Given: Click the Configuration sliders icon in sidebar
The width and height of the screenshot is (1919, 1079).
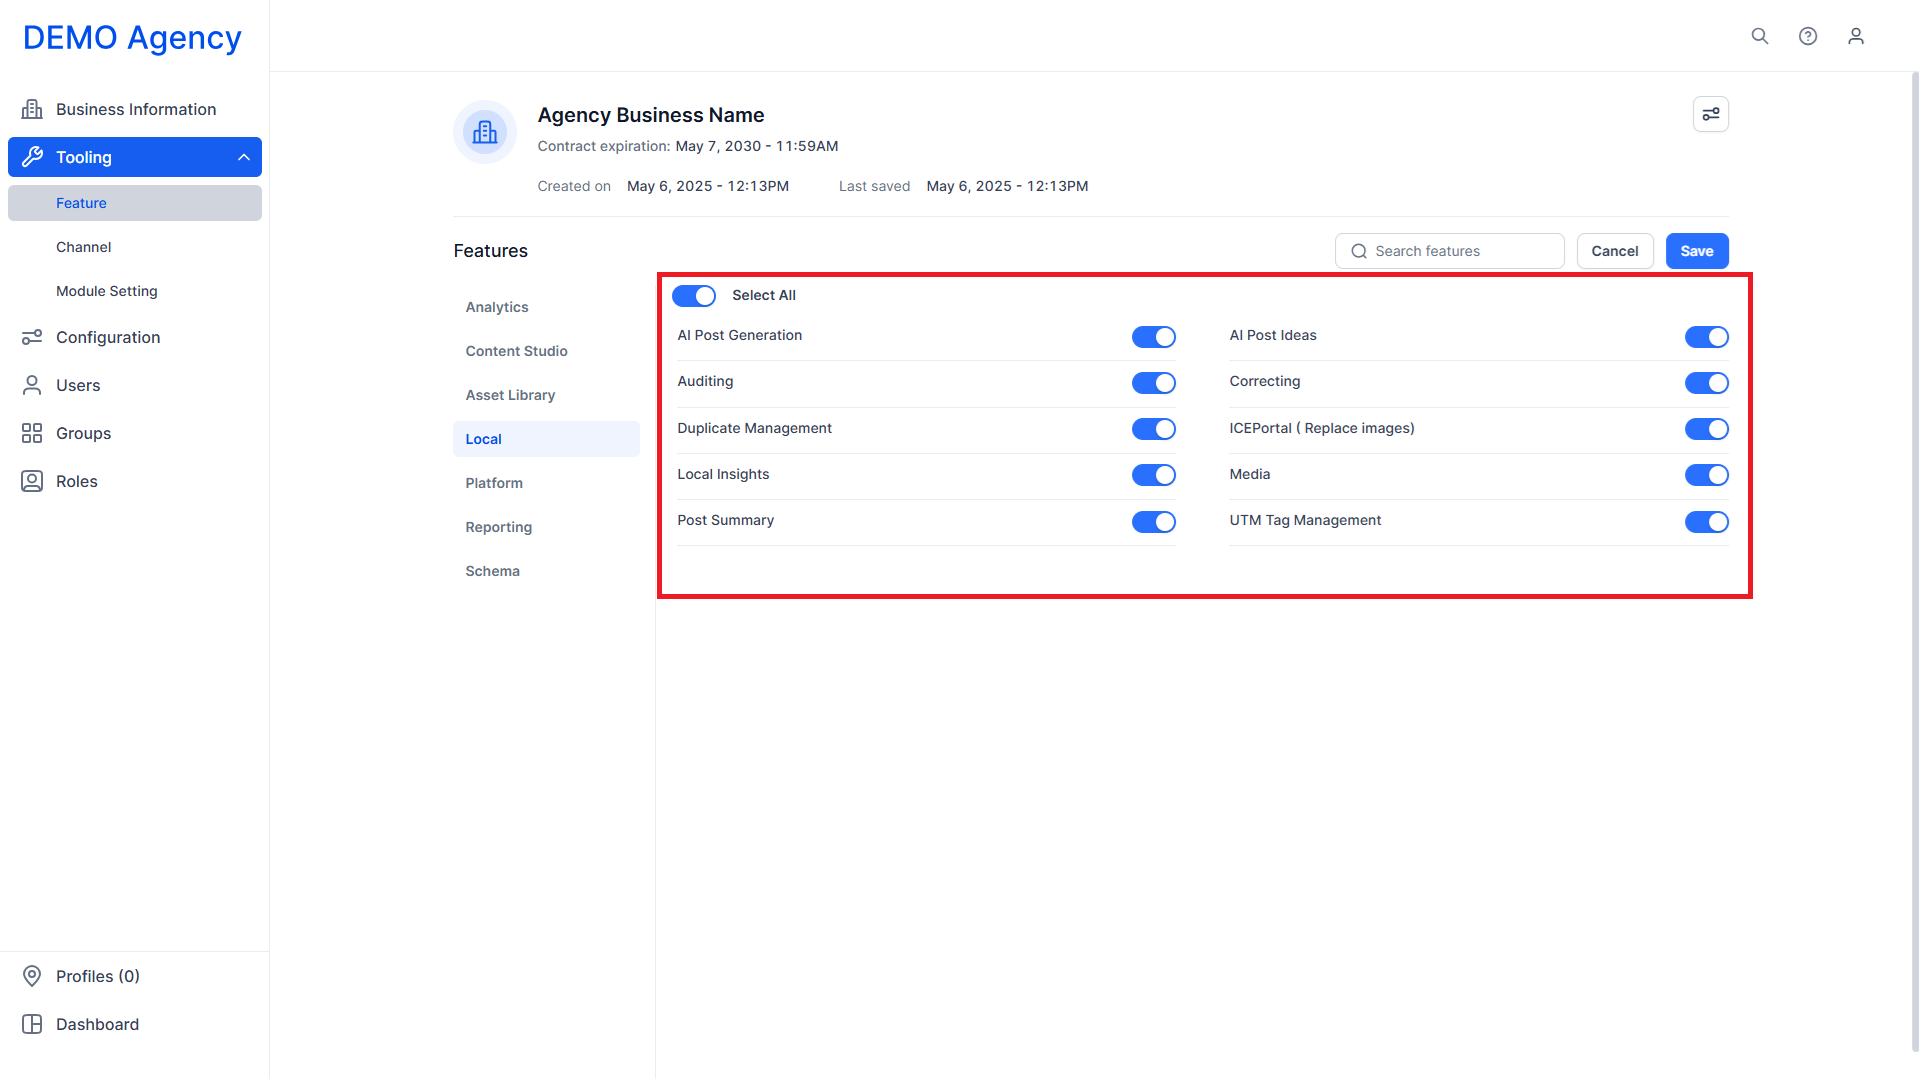Looking at the screenshot, I should point(32,337).
